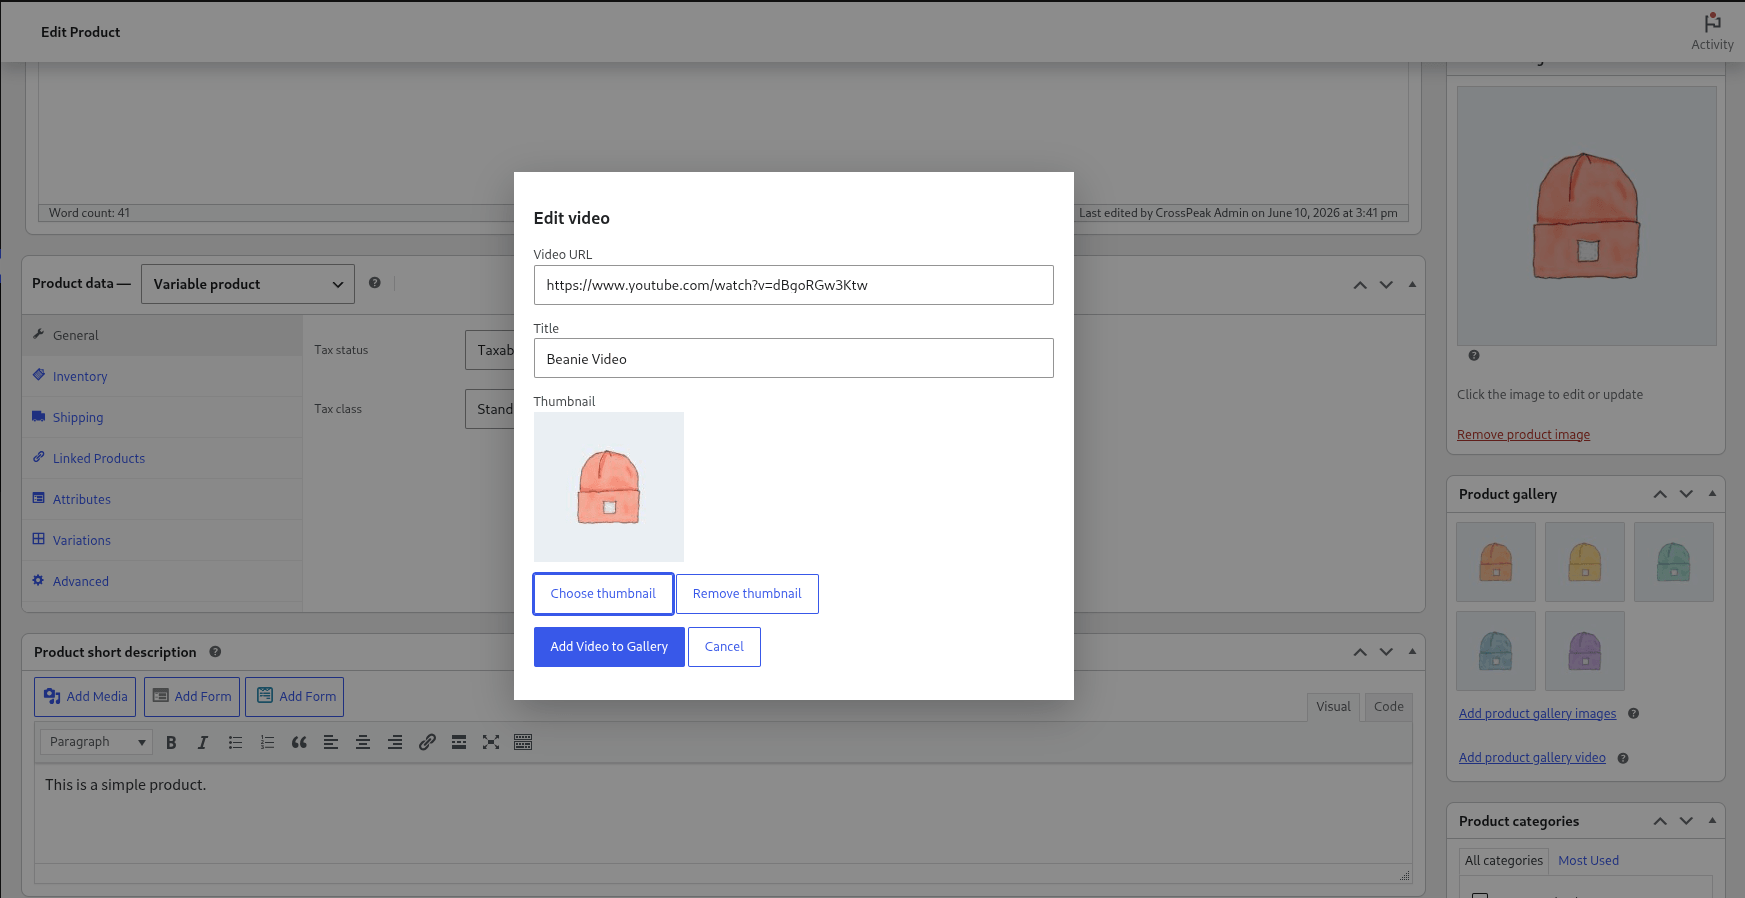Collapse the Product categories panel
Viewport: 1745px width, 898px height.
point(1712,820)
